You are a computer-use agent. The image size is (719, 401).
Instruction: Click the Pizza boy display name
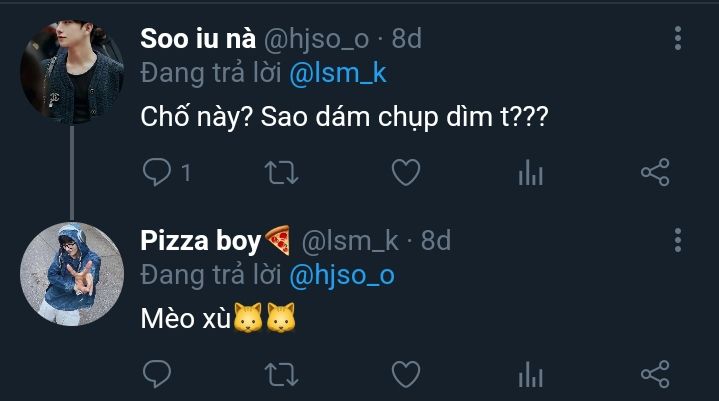[201, 240]
